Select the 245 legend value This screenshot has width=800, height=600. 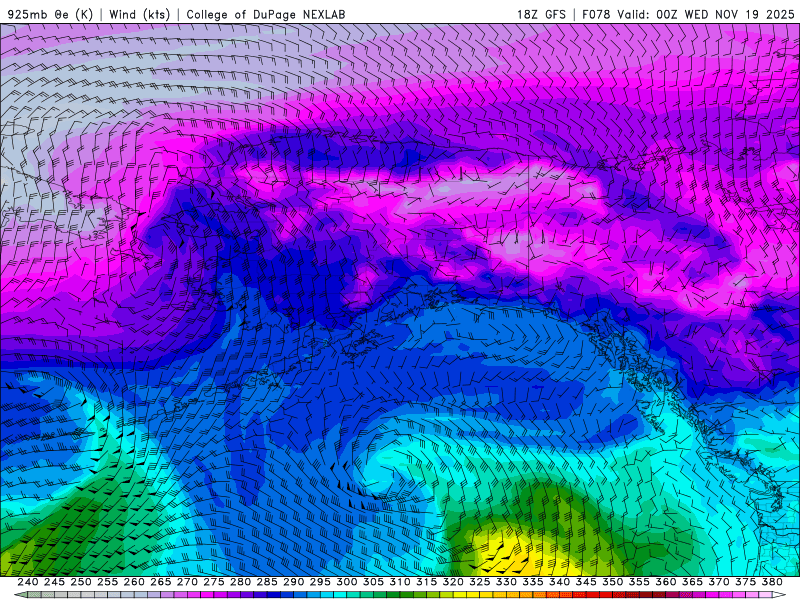(x=54, y=582)
